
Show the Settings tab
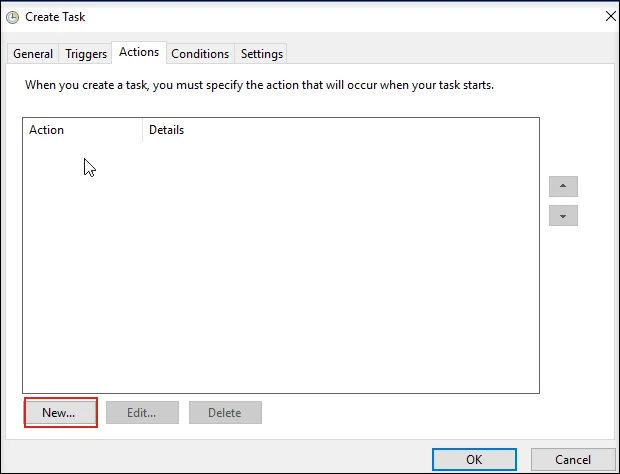click(x=262, y=54)
